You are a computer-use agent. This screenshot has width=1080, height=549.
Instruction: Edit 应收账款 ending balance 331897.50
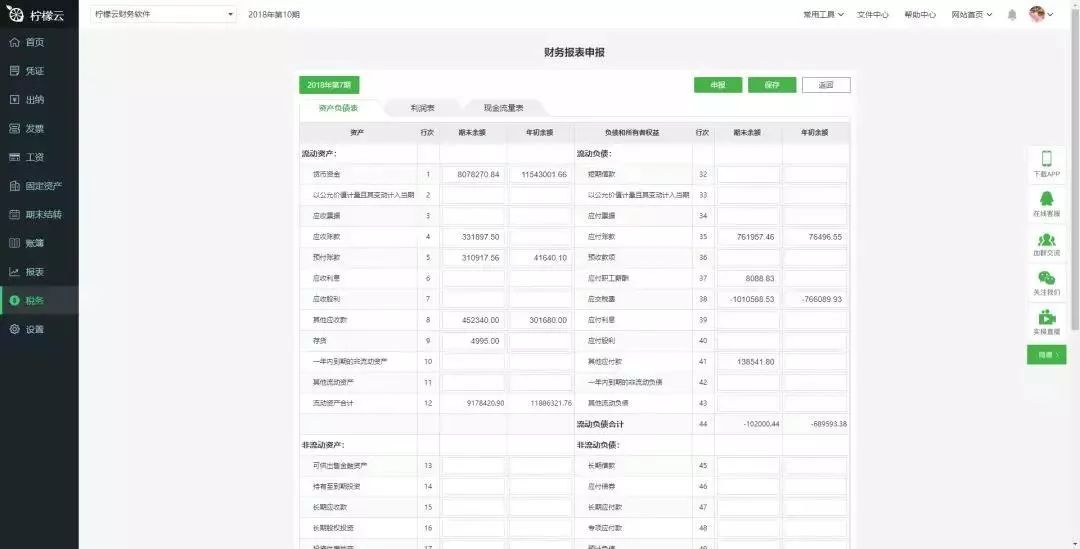[472, 237]
